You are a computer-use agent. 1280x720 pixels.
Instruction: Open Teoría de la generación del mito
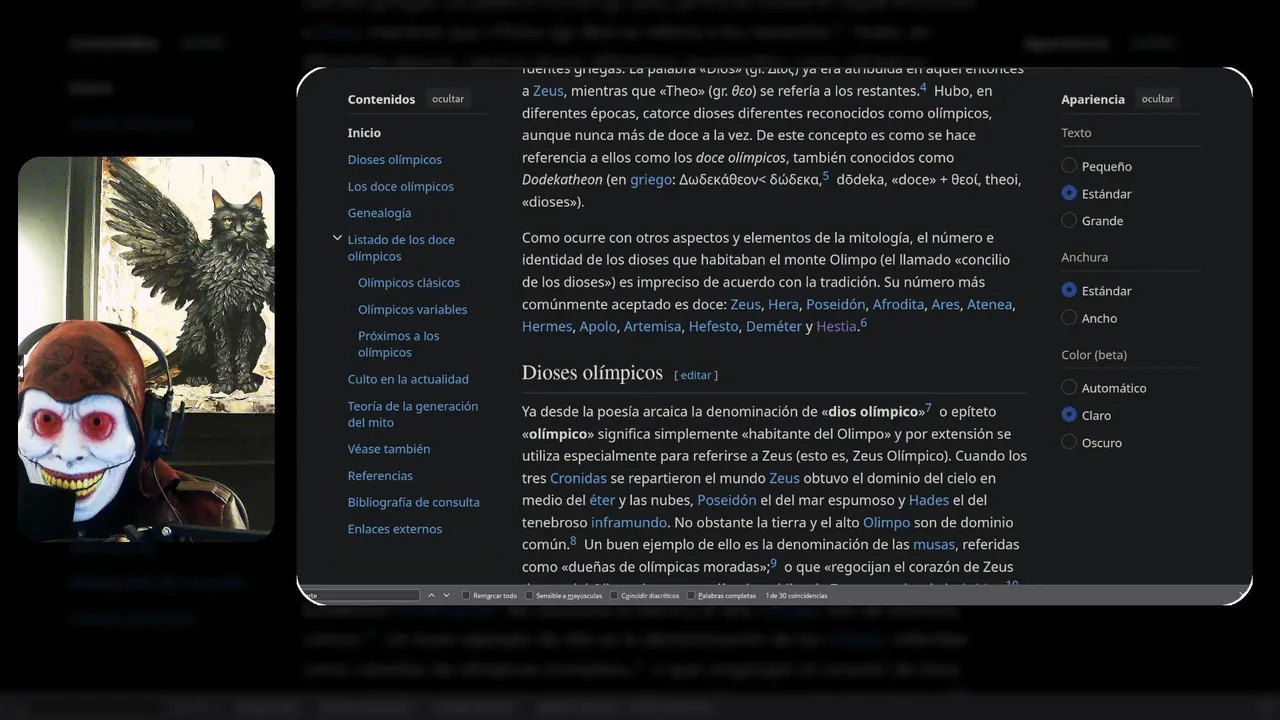413,414
